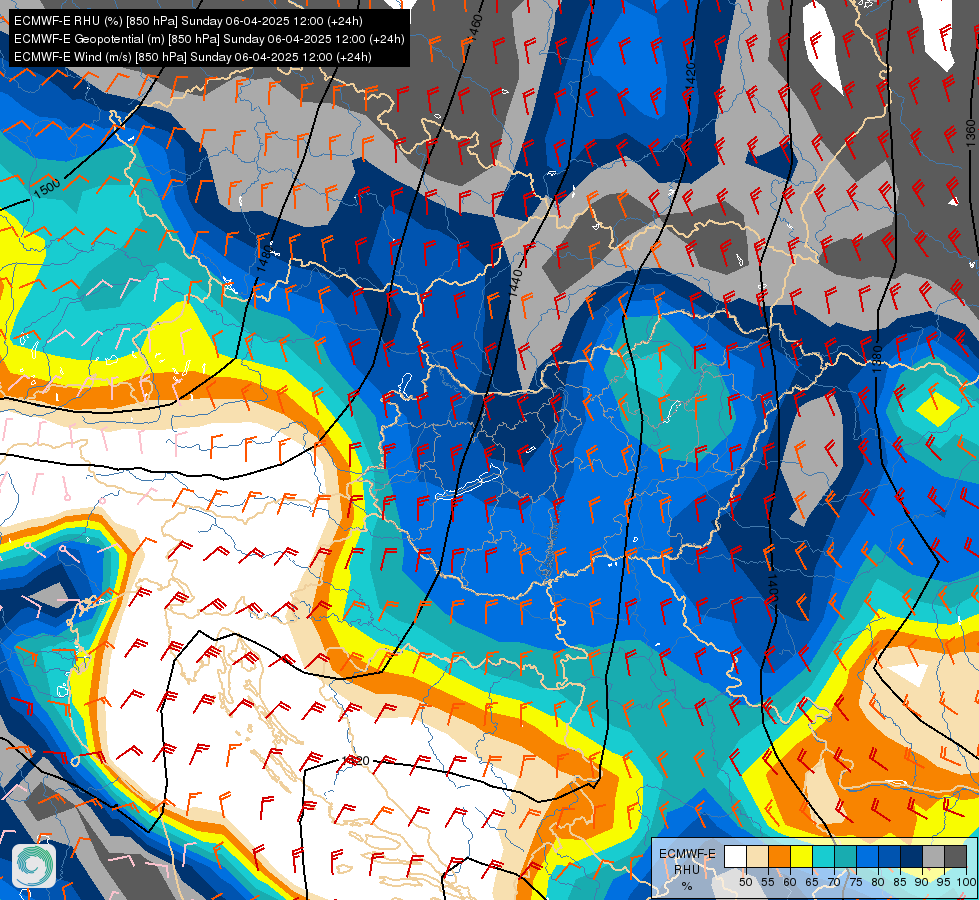Click the green swirl logo icon
Image resolution: width=979 pixels, height=900 pixels.
34,866
